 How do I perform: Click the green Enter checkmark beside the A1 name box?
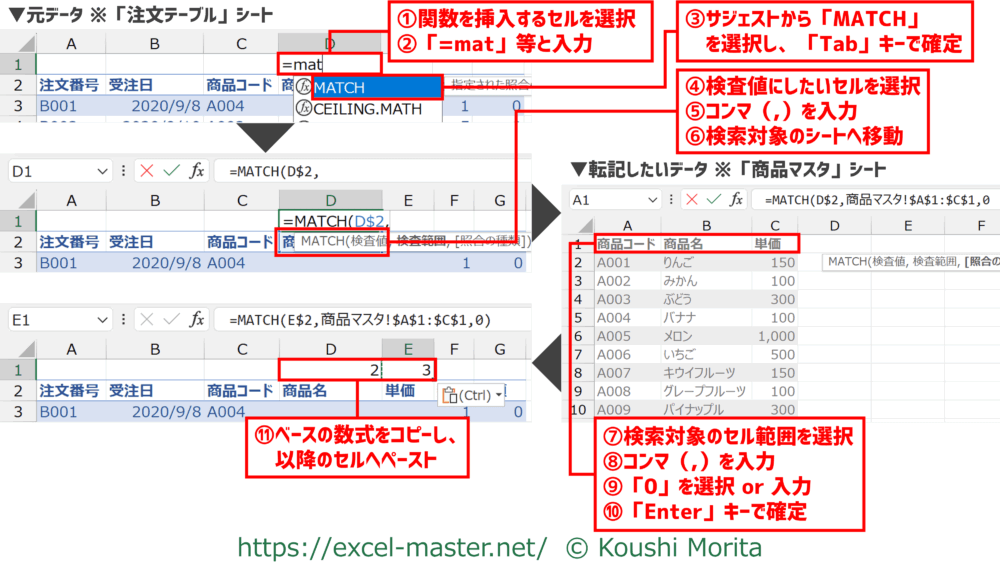716,199
